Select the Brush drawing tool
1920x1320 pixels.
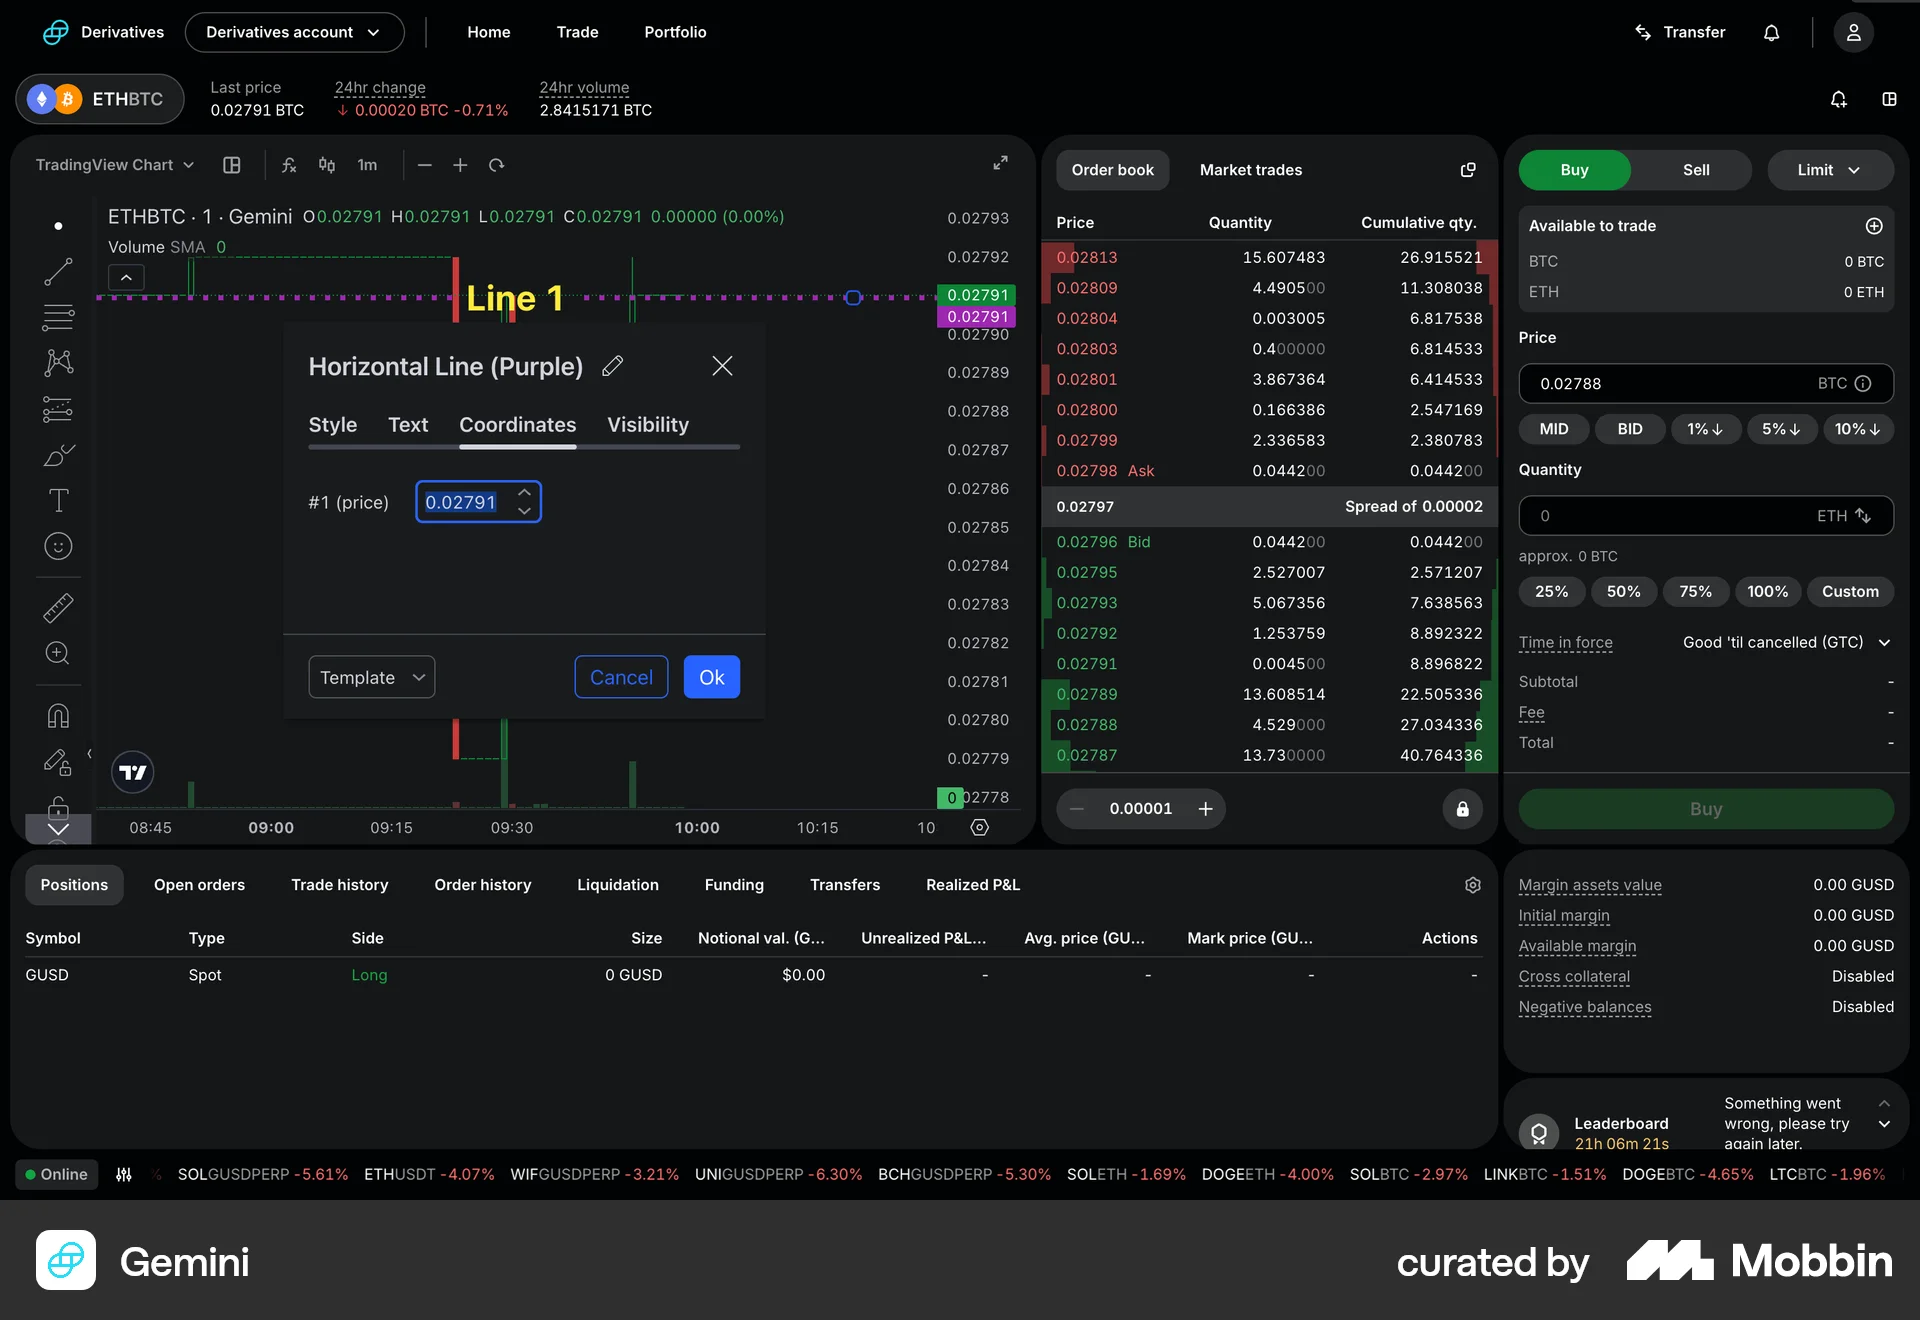tap(58, 455)
